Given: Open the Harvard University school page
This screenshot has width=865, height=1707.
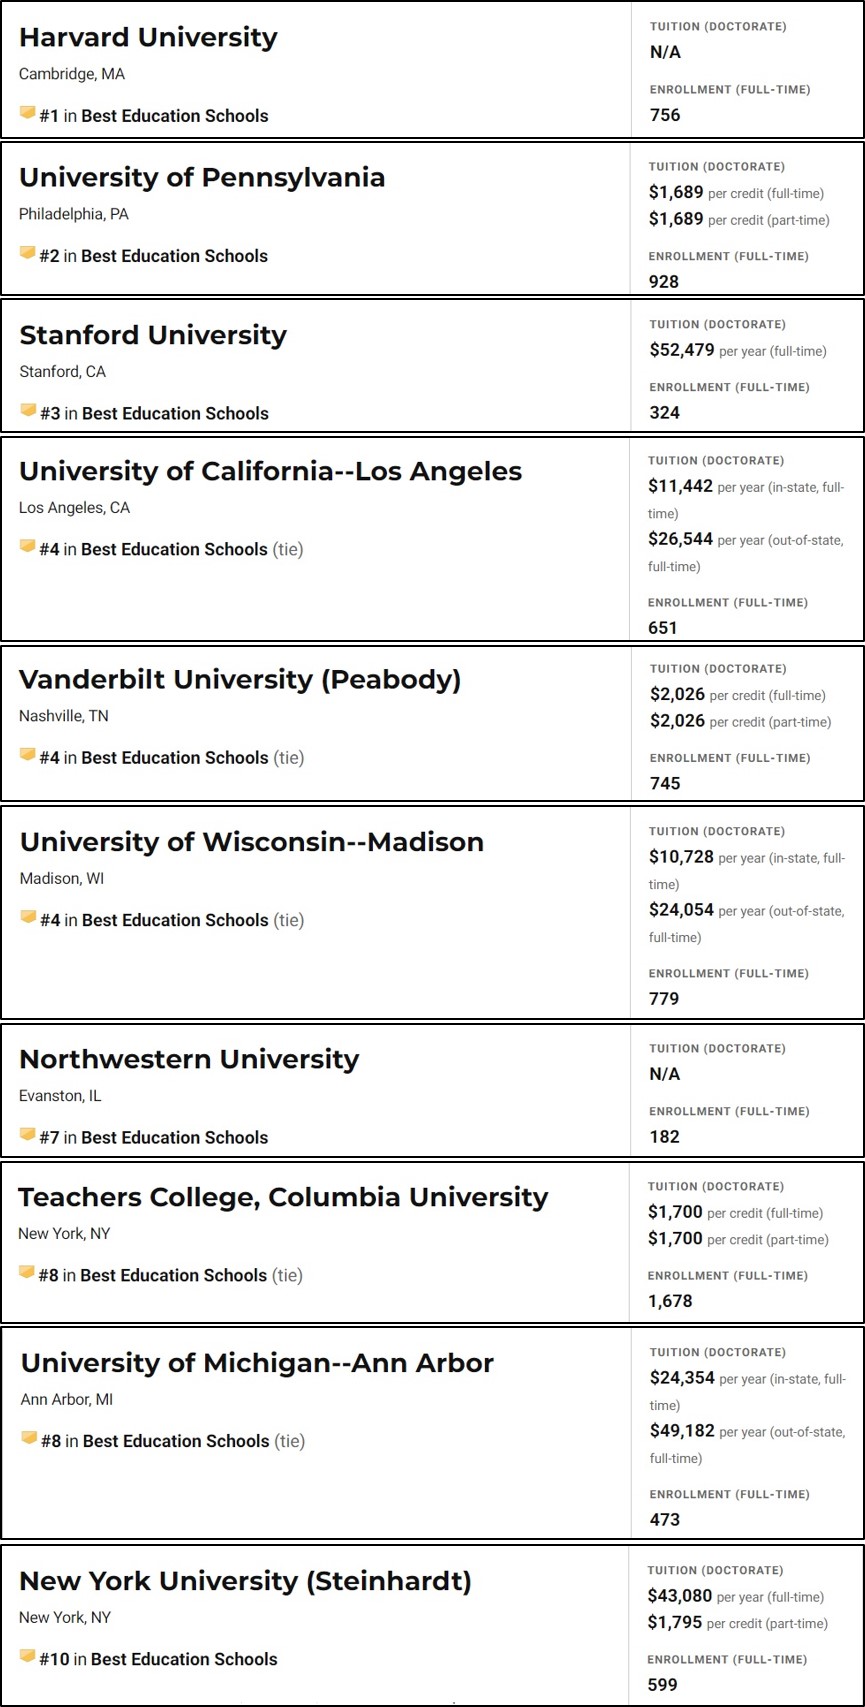Looking at the screenshot, I should [148, 37].
